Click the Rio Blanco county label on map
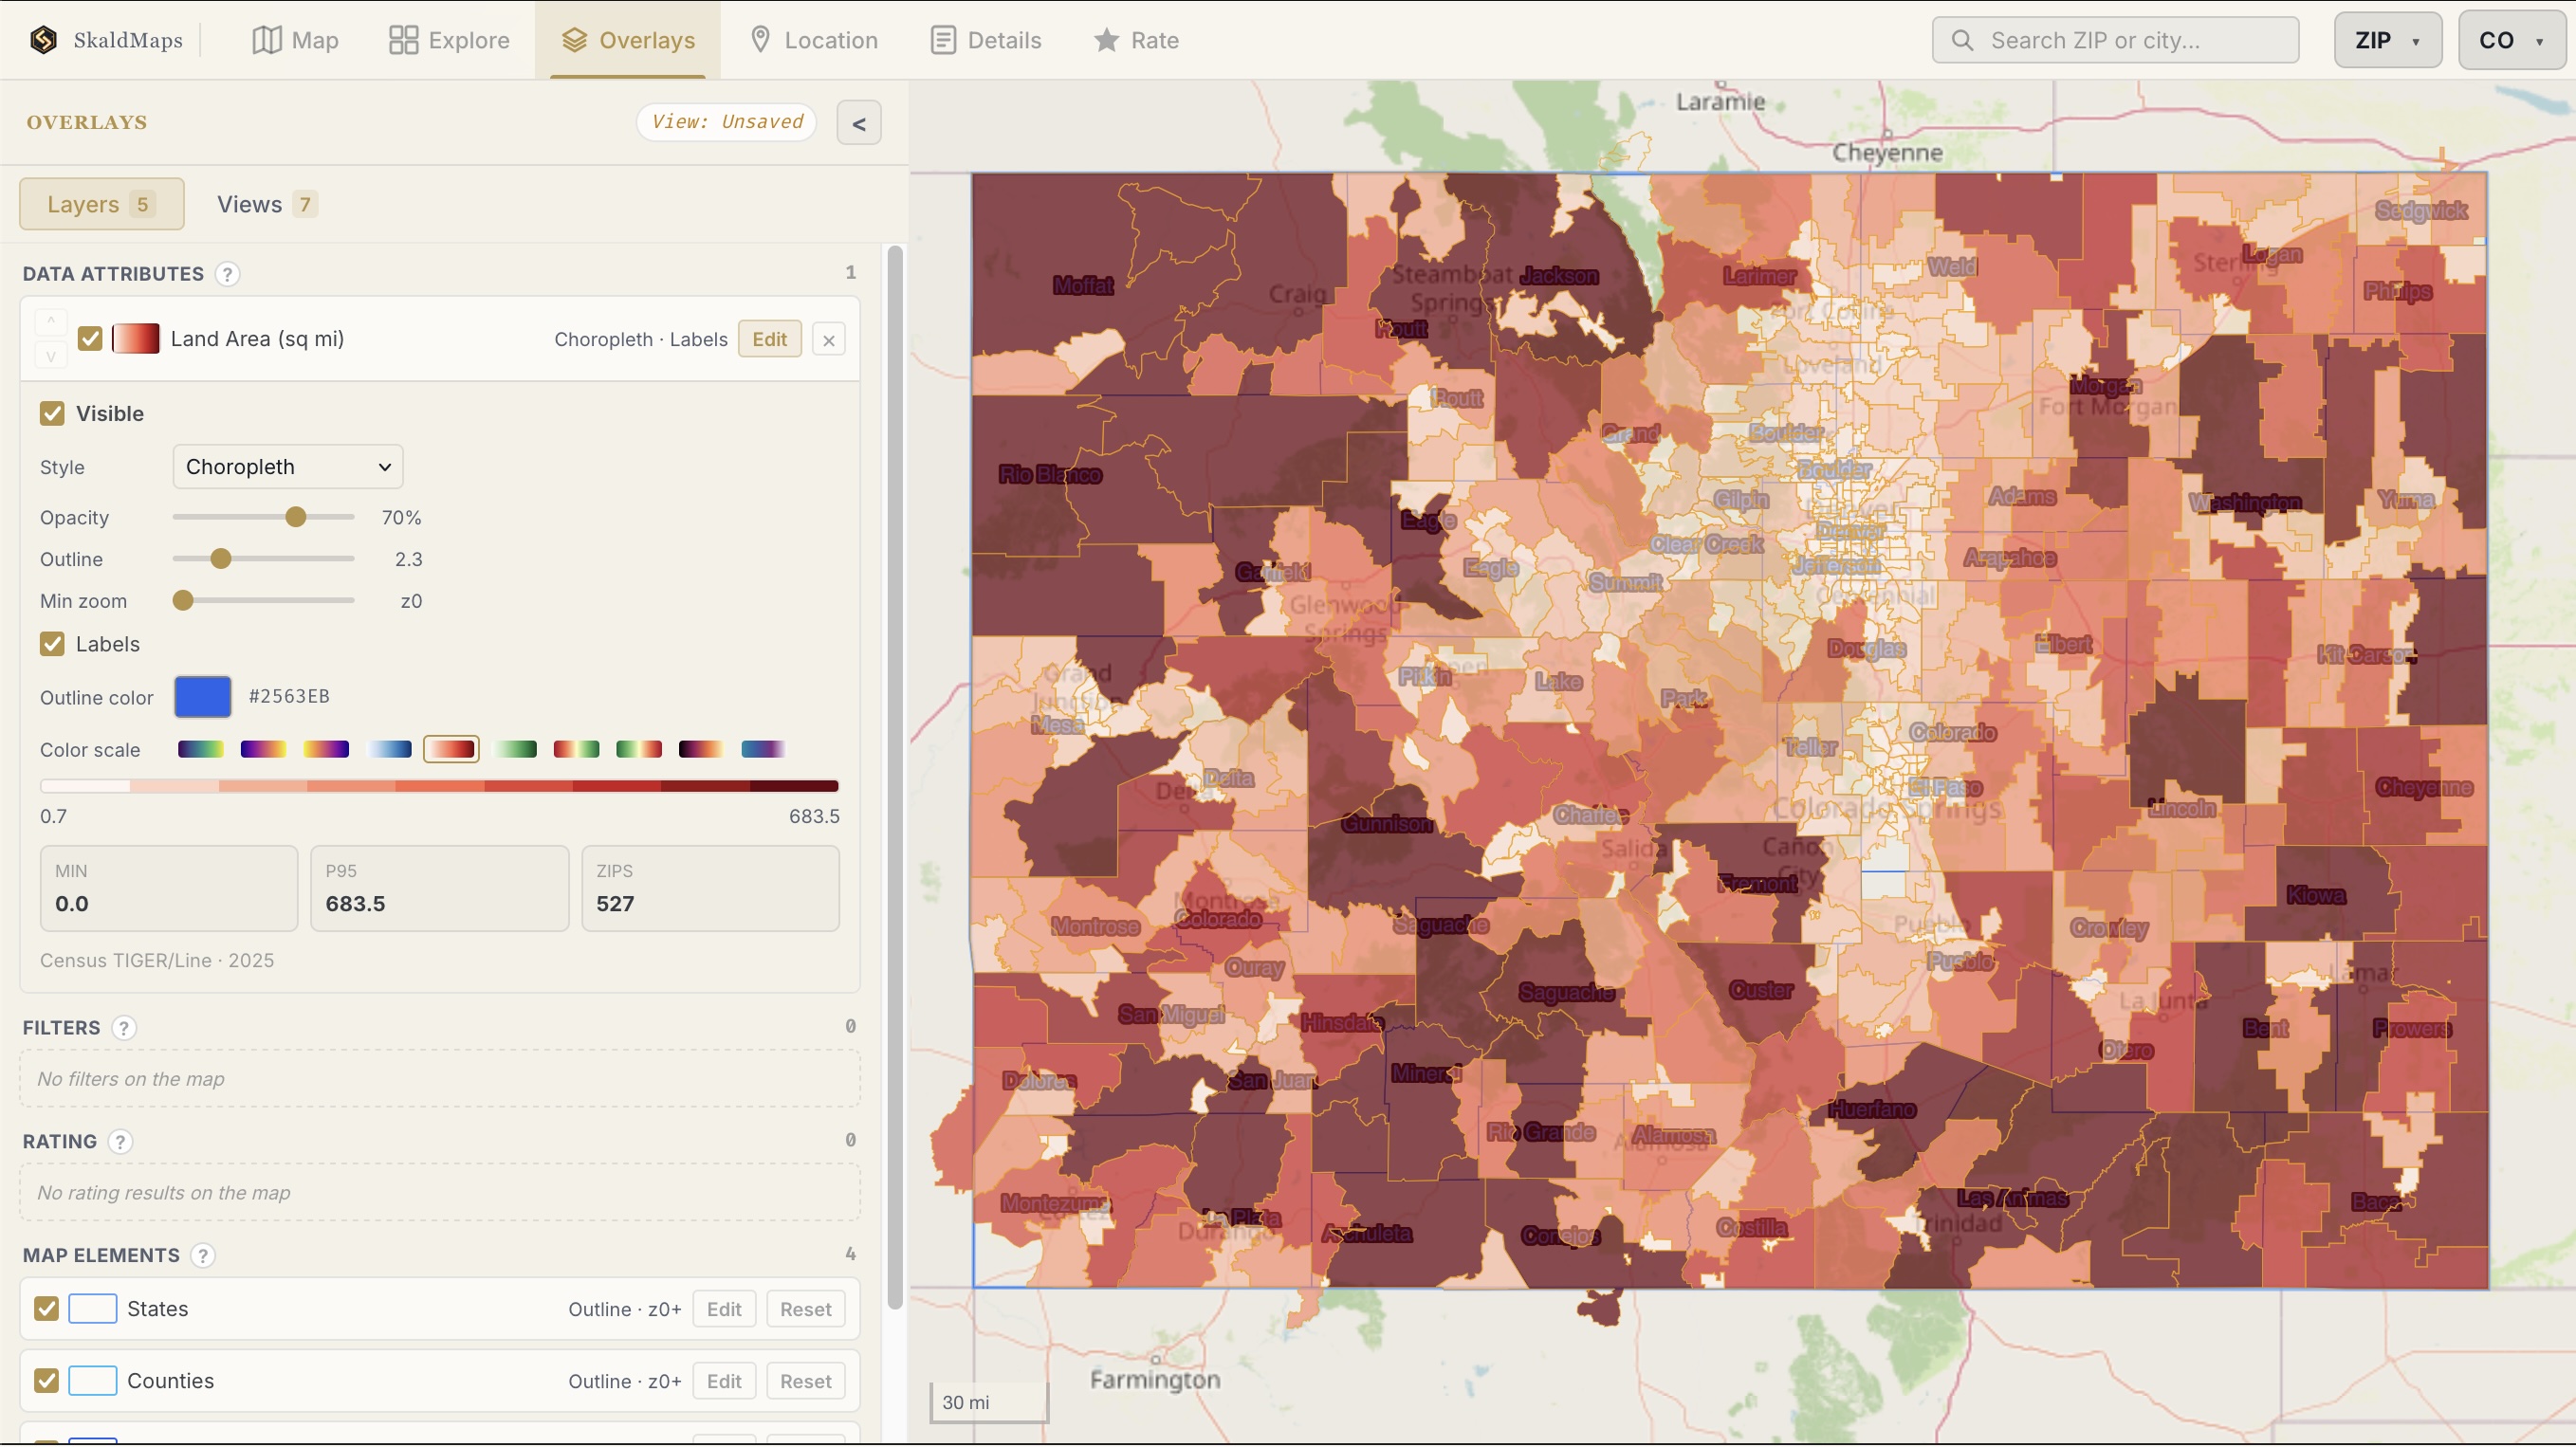The image size is (2576, 1447). click(1050, 475)
